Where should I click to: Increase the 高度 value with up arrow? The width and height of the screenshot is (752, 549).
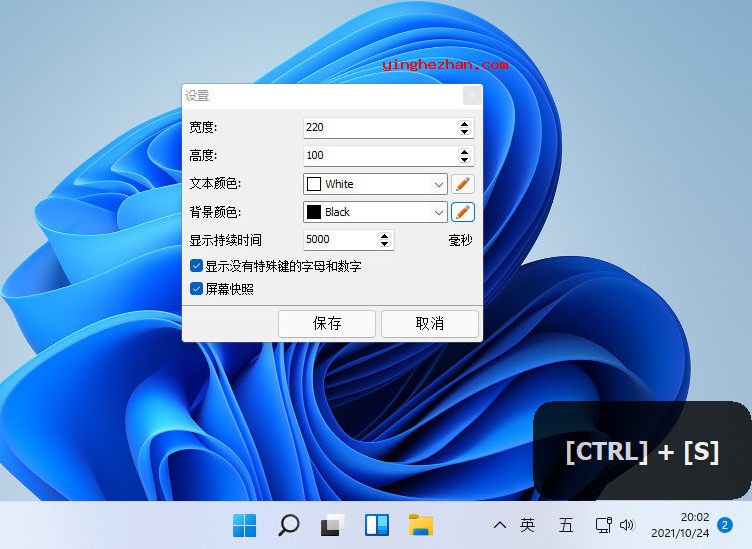coord(464,152)
